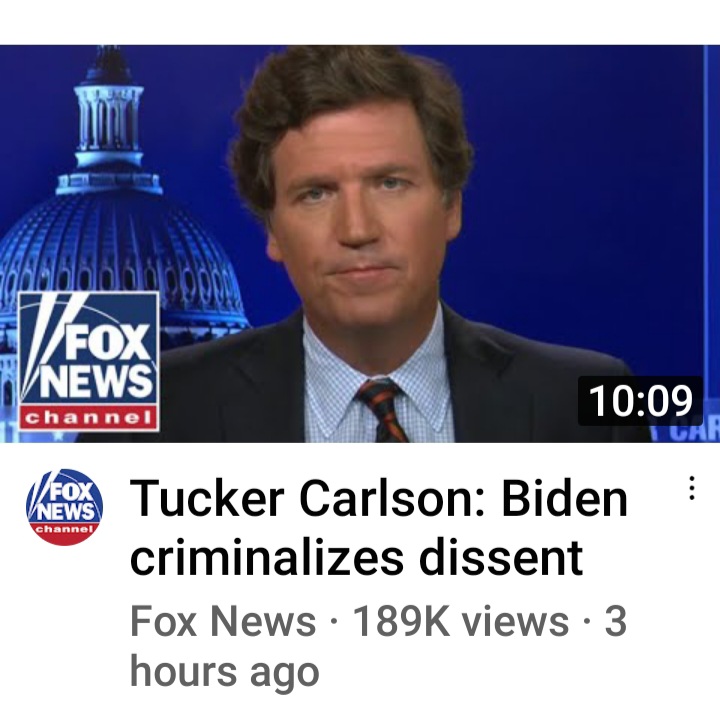Click the 'hours ago' upload time text
720x719 pixels.
click(225, 672)
